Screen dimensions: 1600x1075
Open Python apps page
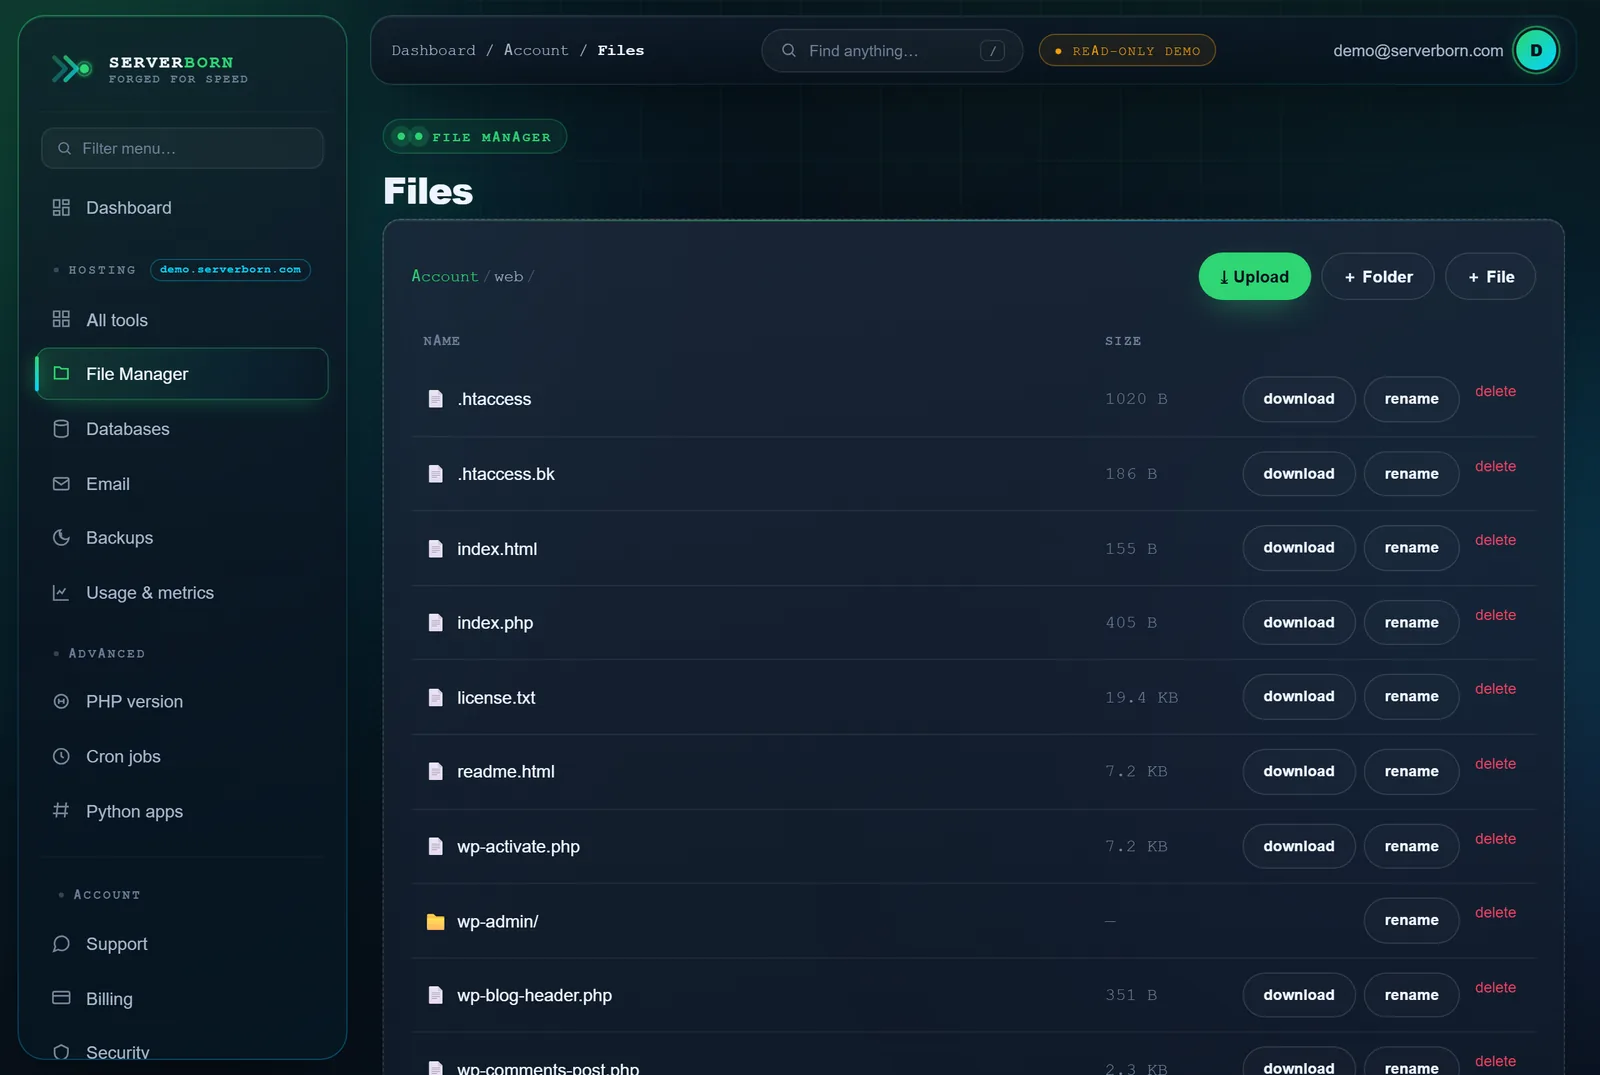click(x=182, y=810)
